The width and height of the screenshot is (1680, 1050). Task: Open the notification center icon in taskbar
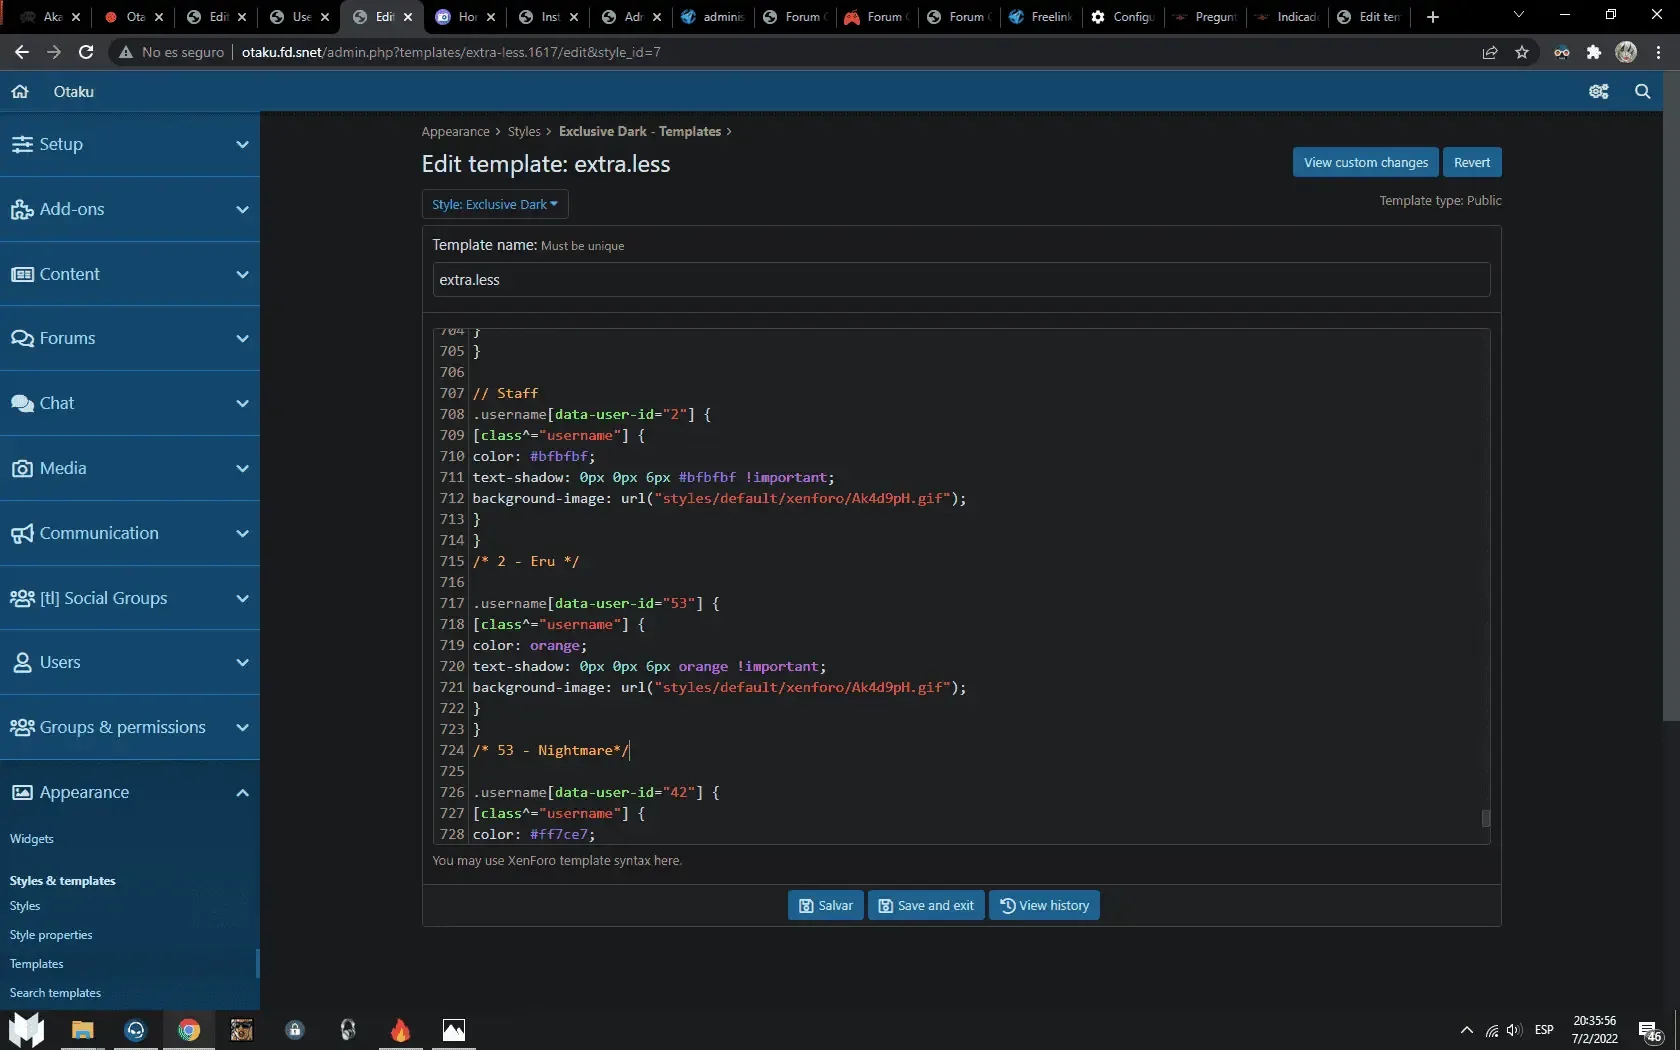[1650, 1031]
